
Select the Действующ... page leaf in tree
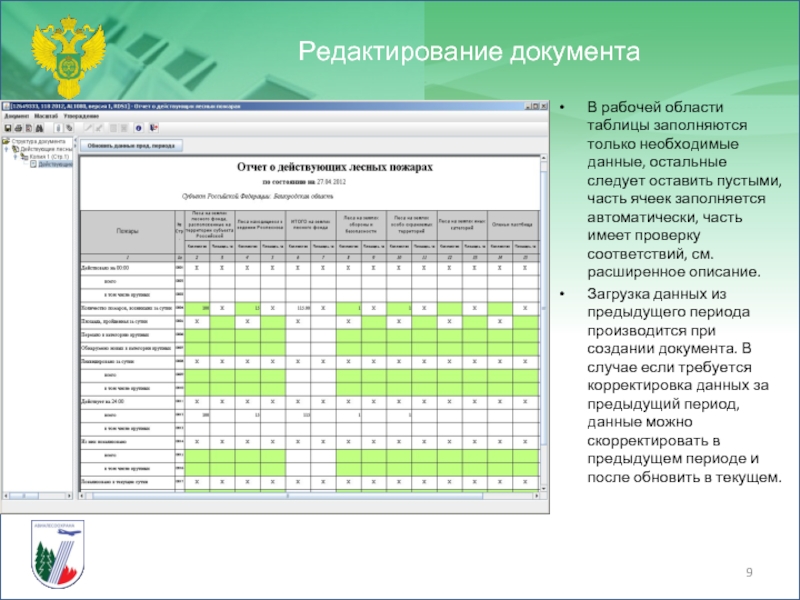tap(53, 164)
